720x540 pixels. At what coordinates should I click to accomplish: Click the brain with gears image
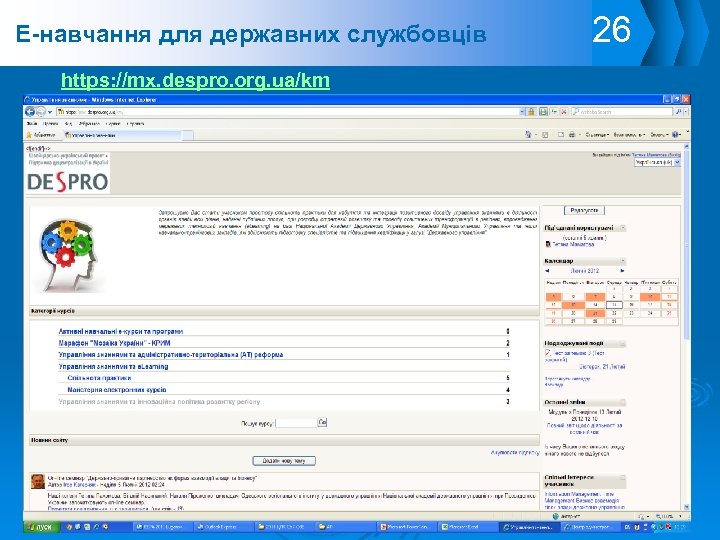coord(69,255)
